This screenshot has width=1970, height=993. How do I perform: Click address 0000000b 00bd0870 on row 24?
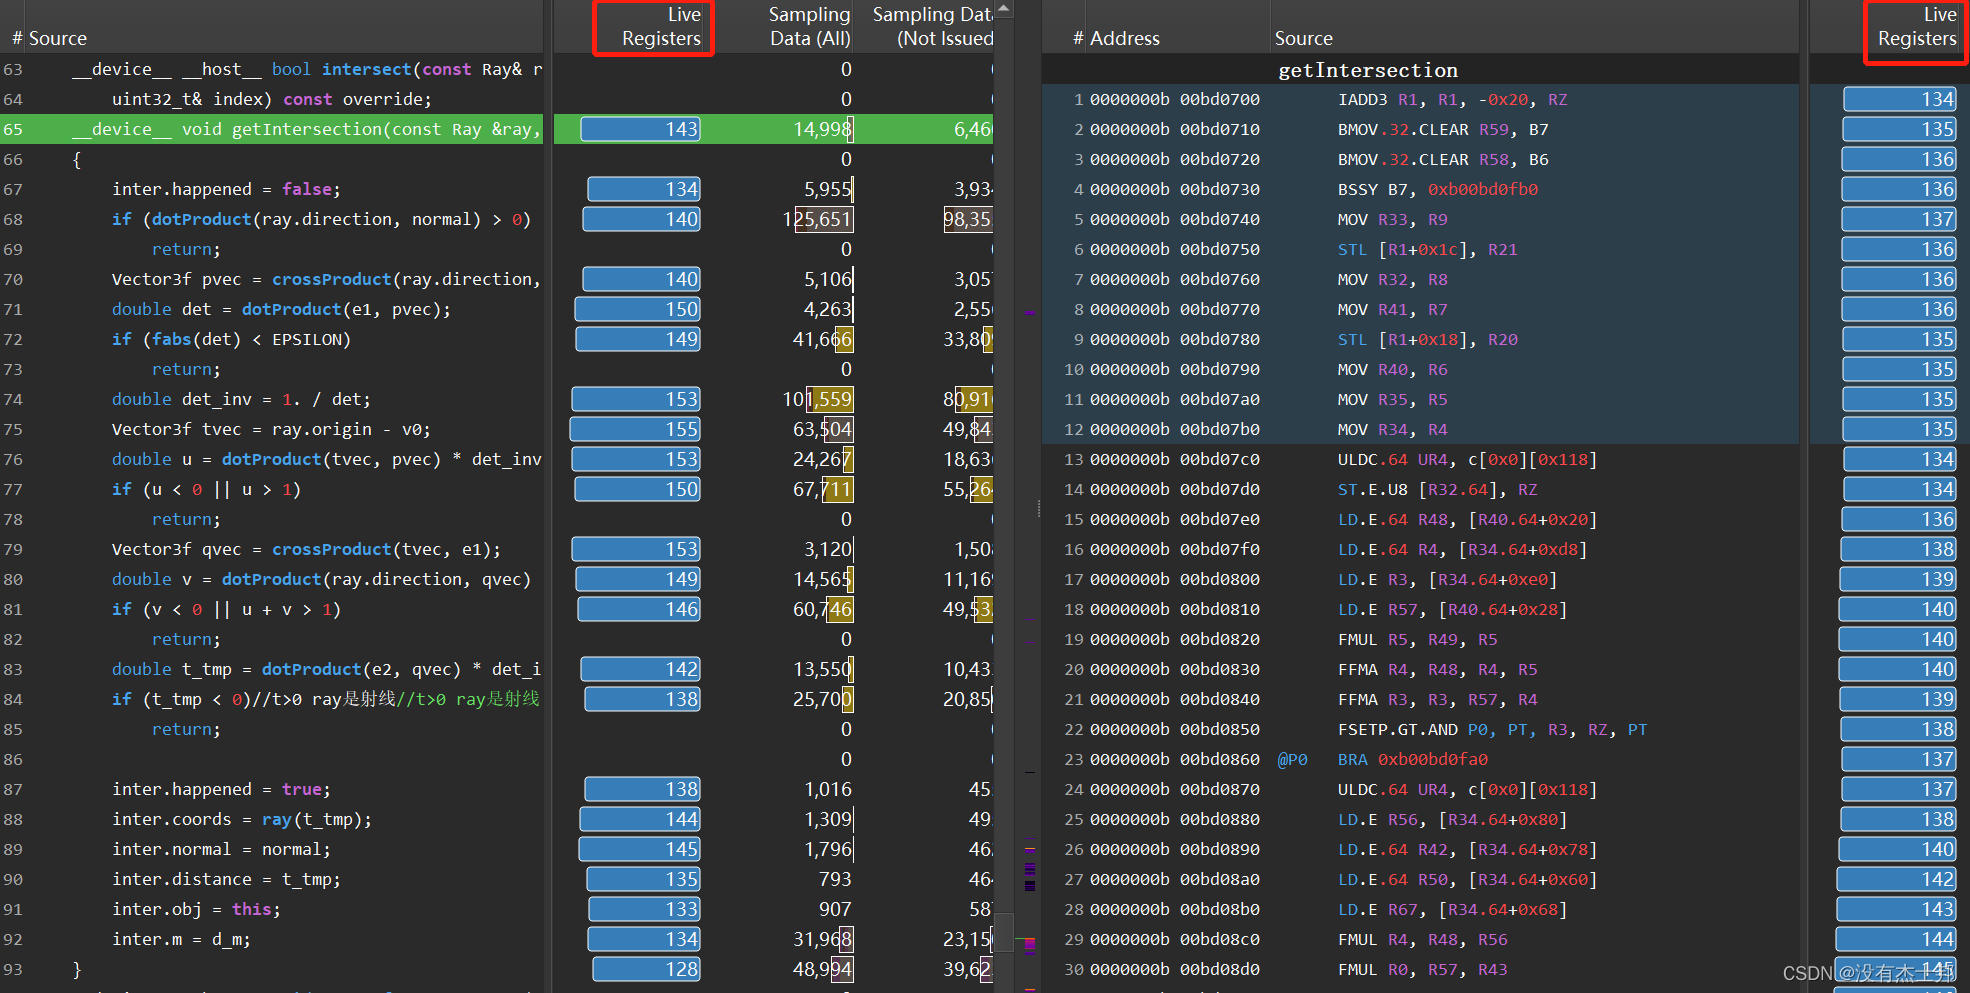pos(1175,789)
